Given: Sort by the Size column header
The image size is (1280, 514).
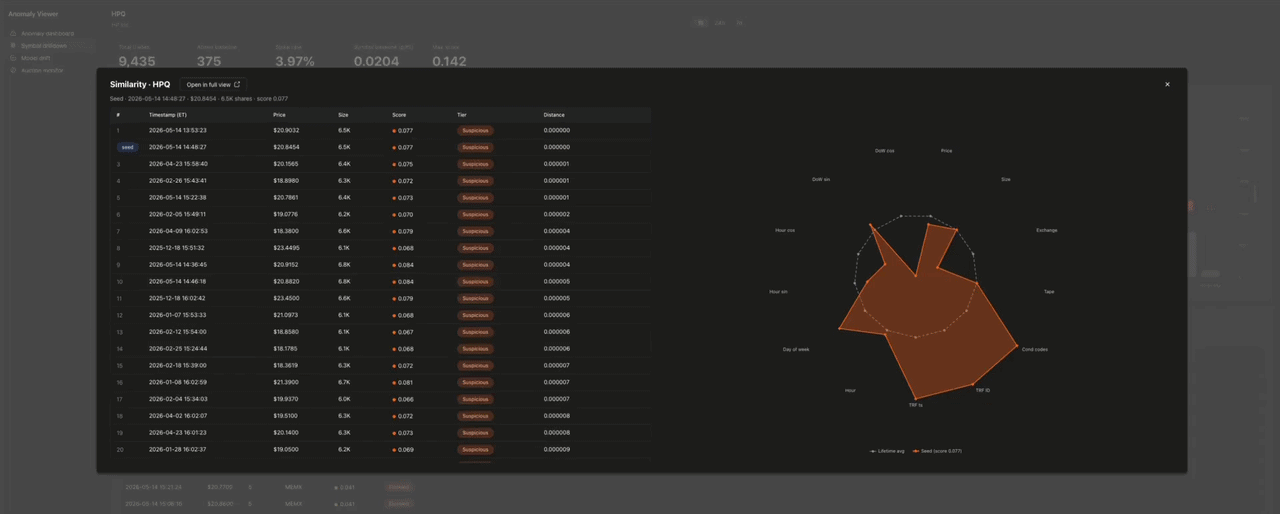Looking at the screenshot, I should 343,115.
